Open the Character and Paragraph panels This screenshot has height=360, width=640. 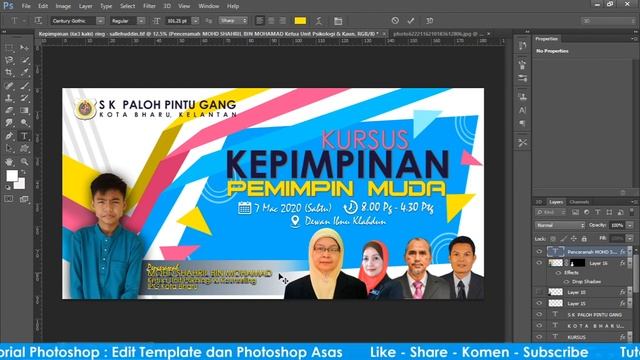coord(338,20)
